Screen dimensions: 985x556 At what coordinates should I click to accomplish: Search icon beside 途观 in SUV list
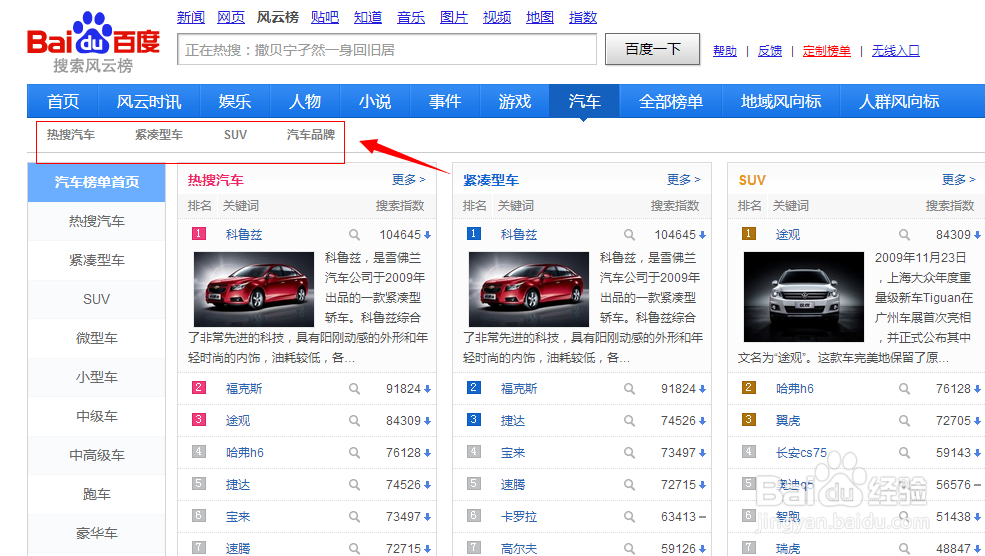coord(904,235)
